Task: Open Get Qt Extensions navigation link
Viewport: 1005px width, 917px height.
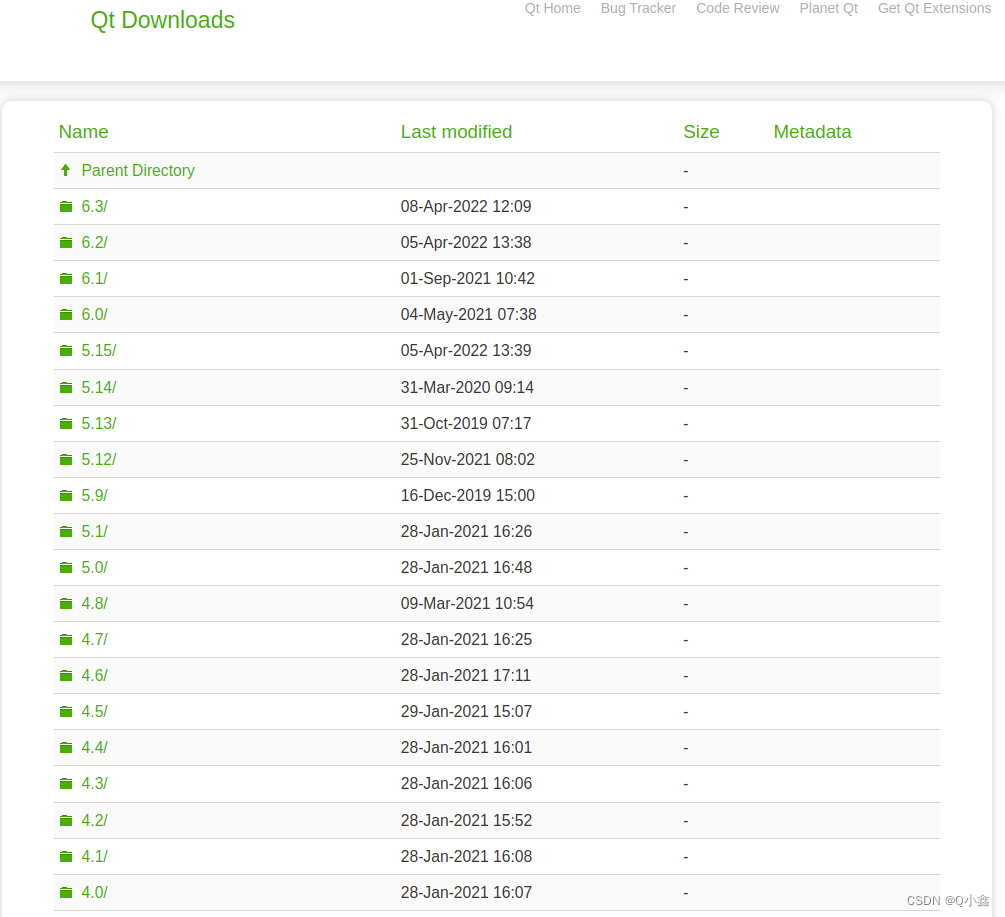Action: coord(934,8)
